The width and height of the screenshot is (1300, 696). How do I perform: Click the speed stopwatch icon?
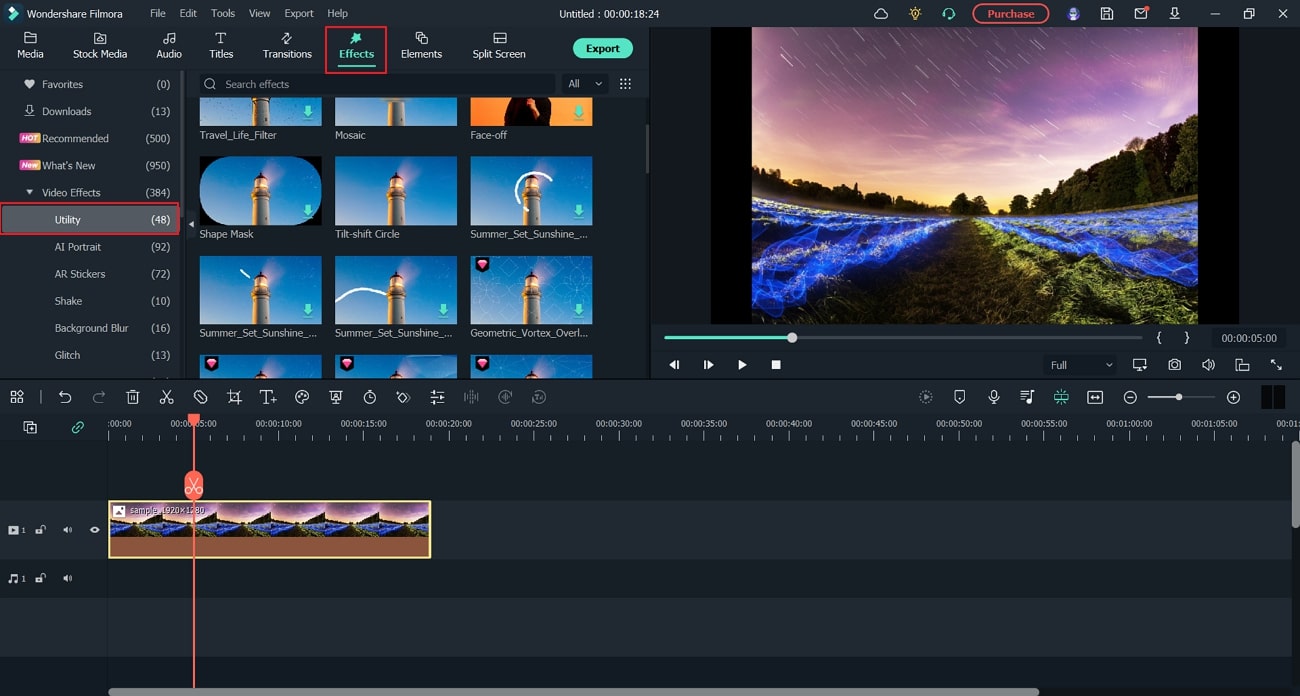(369, 397)
